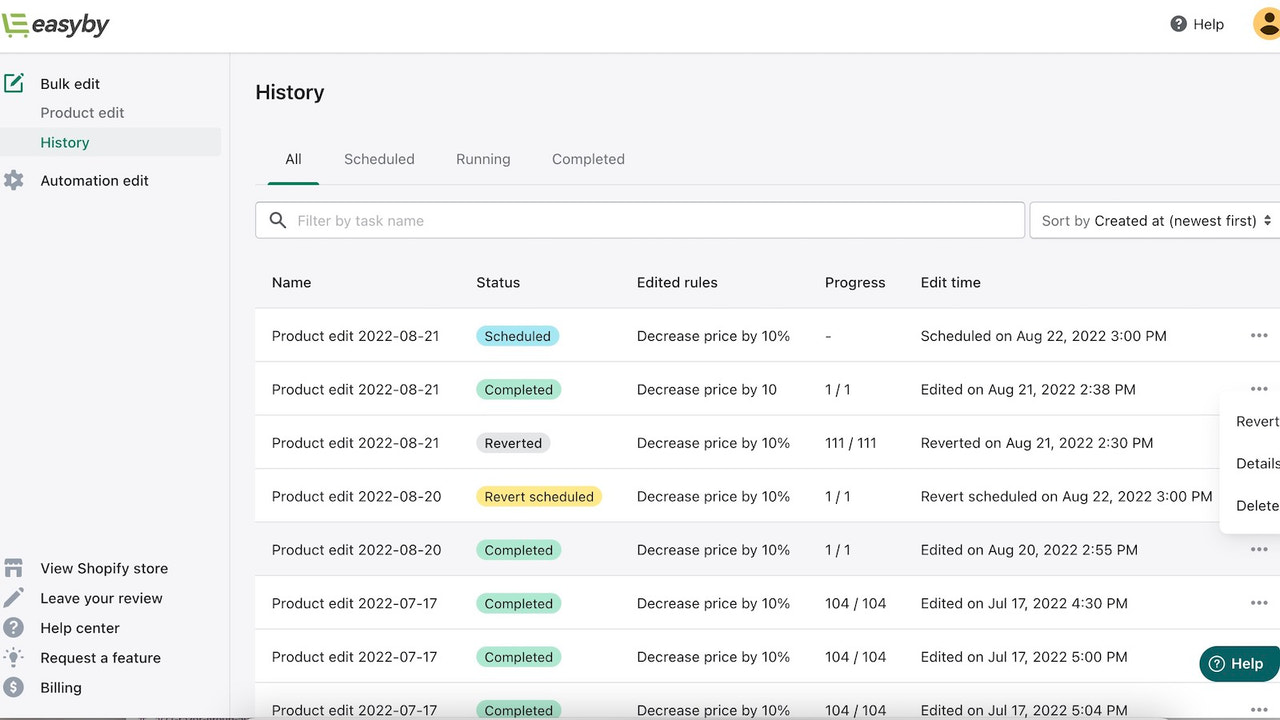Screen dimensions: 1280x720
Task: Click the Leave your review link
Action: pyautogui.click(x=101, y=597)
